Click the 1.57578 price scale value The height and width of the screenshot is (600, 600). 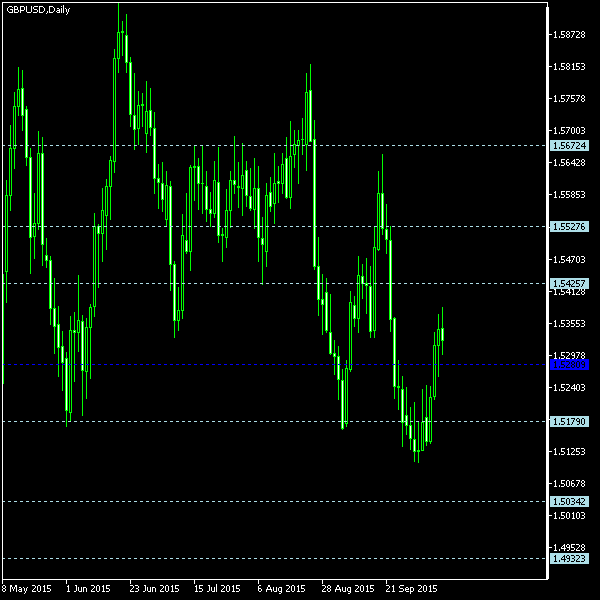tap(569, 99)
